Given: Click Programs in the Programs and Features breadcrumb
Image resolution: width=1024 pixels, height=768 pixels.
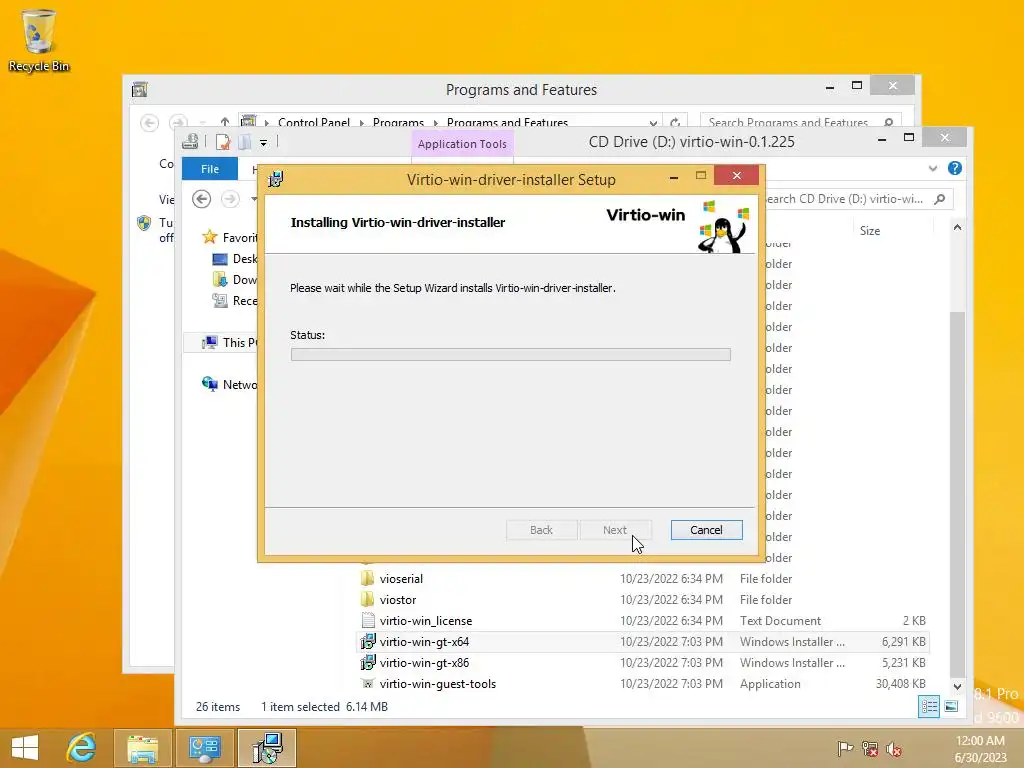Looking at the screenshot, I should click(398, 122).
